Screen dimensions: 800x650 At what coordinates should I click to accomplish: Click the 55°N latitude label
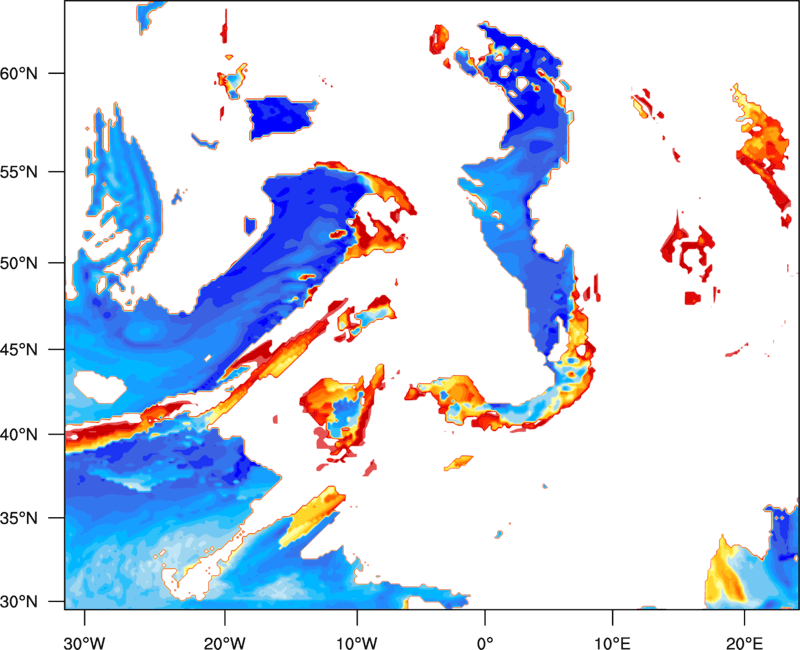click(x=19, y=172)
